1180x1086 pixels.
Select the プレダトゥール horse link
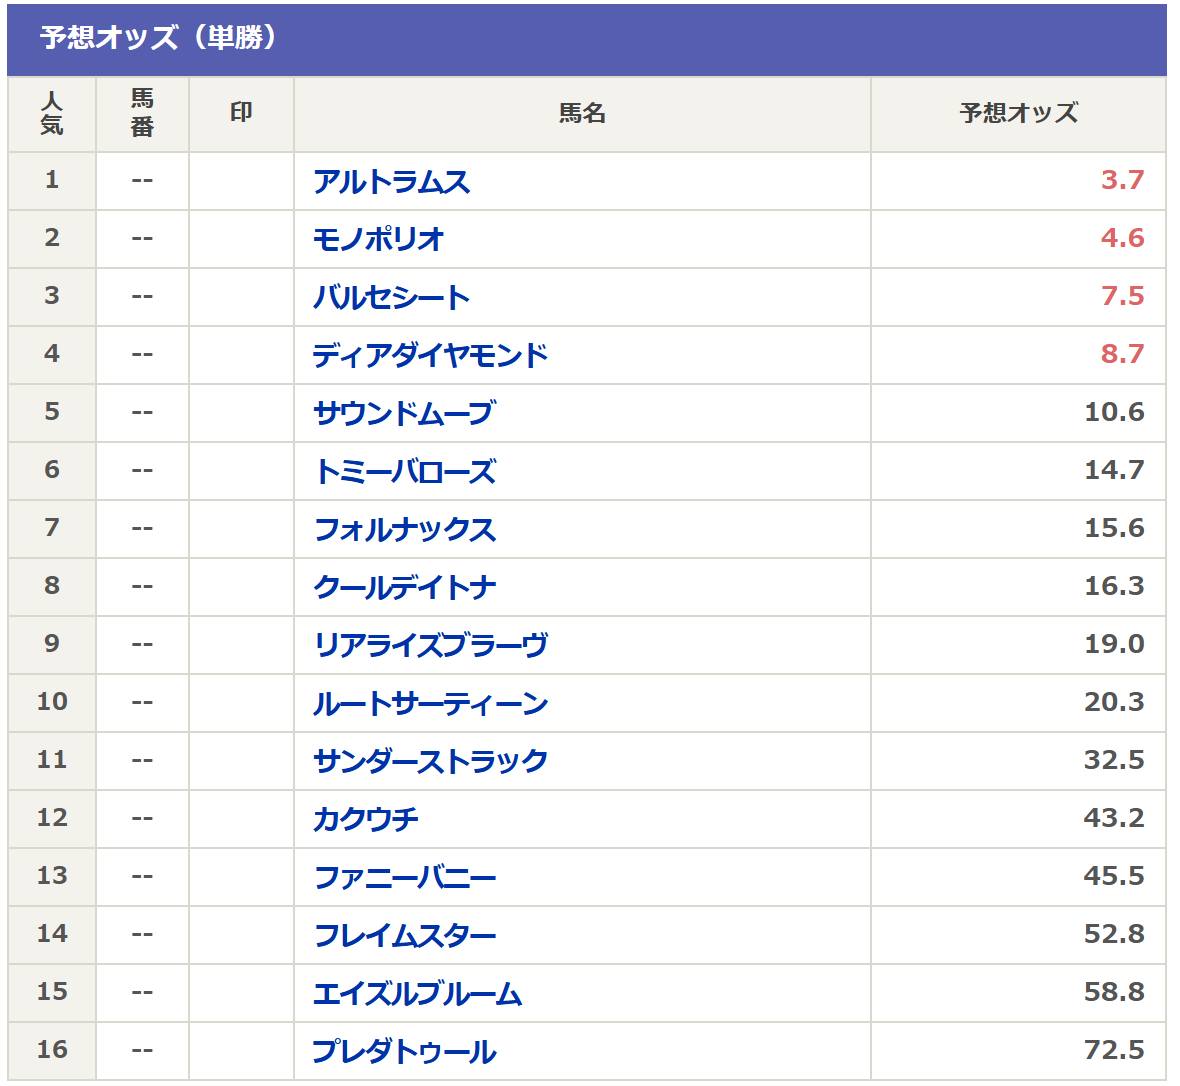(x=404, y=1051)
